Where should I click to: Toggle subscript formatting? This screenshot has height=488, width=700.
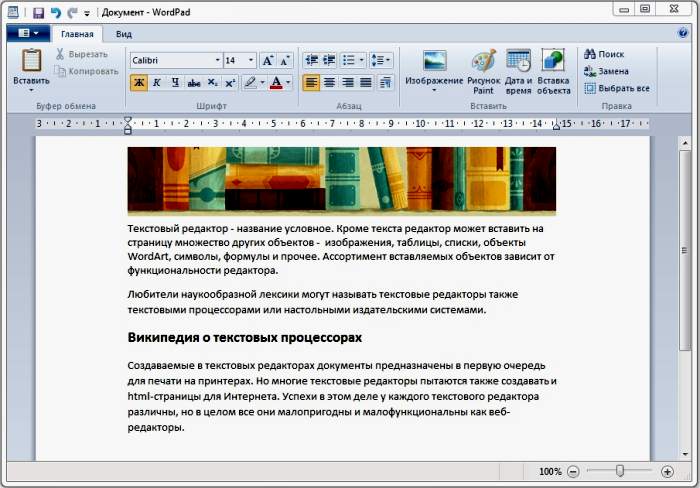(x=212, y=83)
